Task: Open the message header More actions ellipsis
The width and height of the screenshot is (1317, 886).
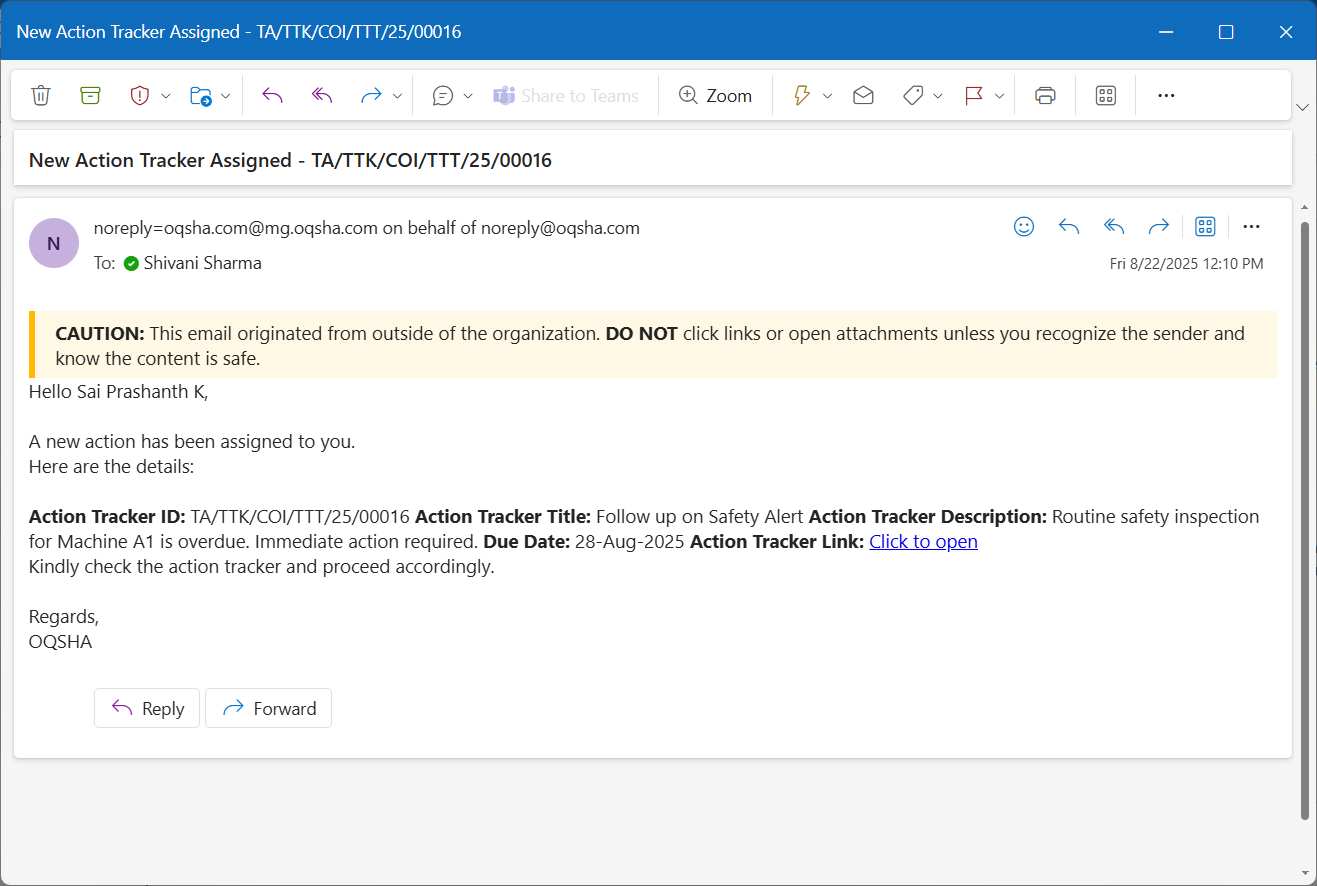Action: [1251, 227]
